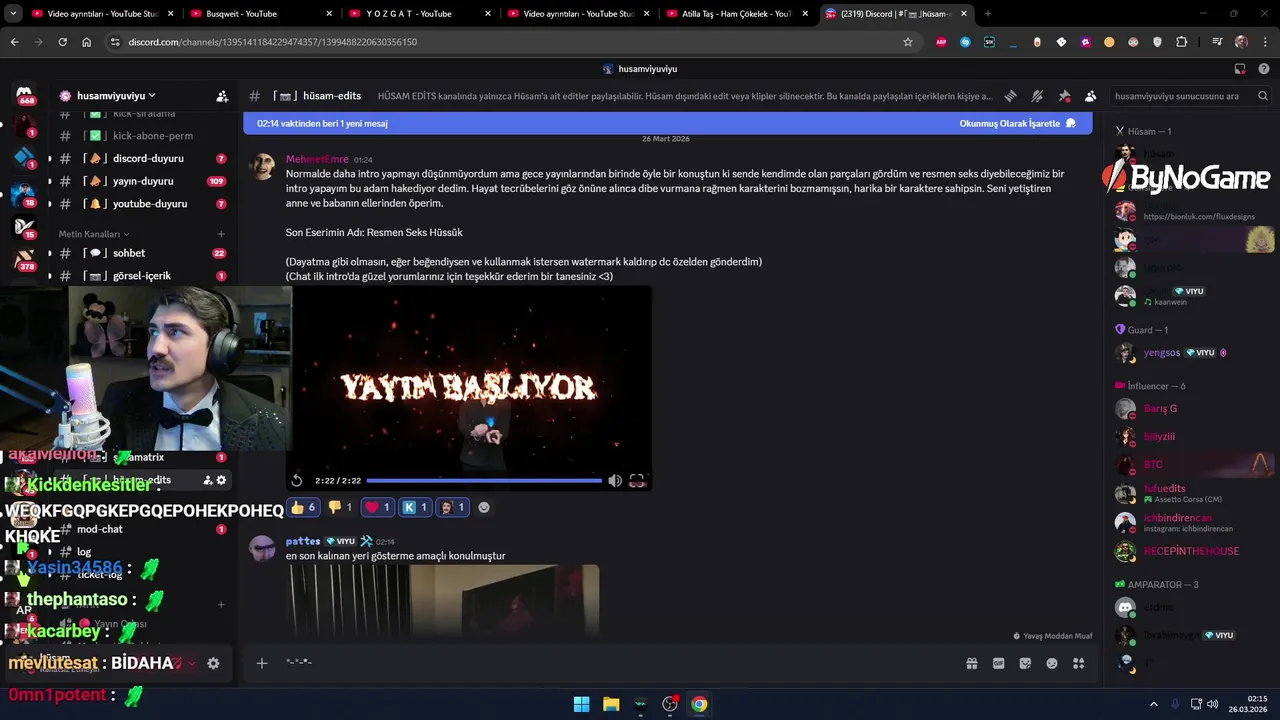Open the apps launcher icon in message bar
1280x720 pixels.
[1079, 663]
